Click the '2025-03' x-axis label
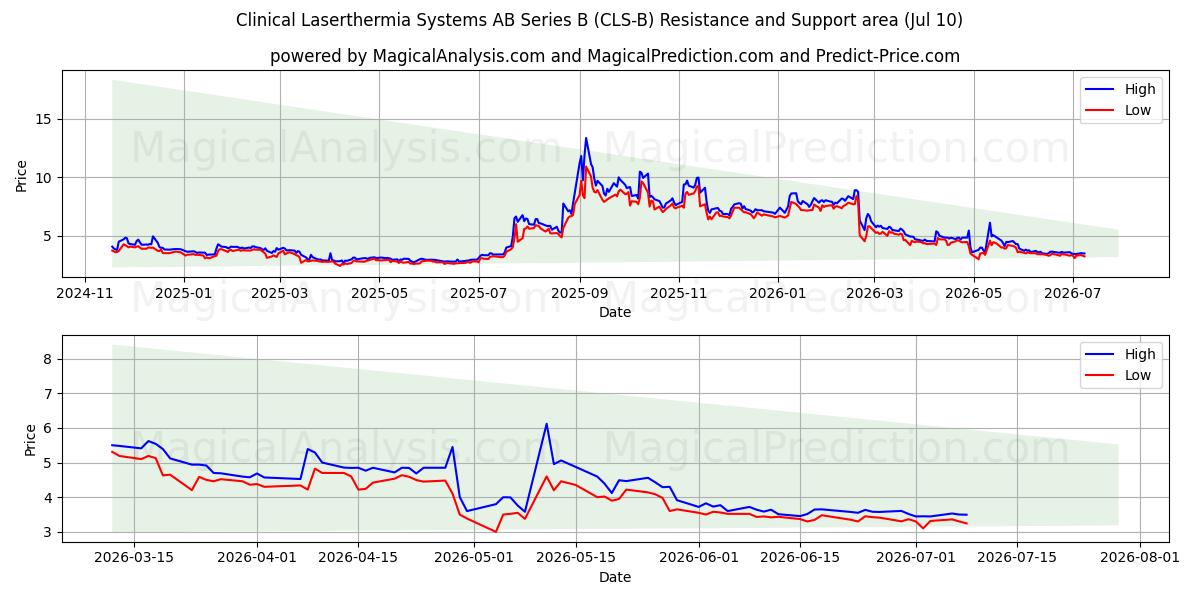This screenshot has width=1200, height=600. point(280,293)
